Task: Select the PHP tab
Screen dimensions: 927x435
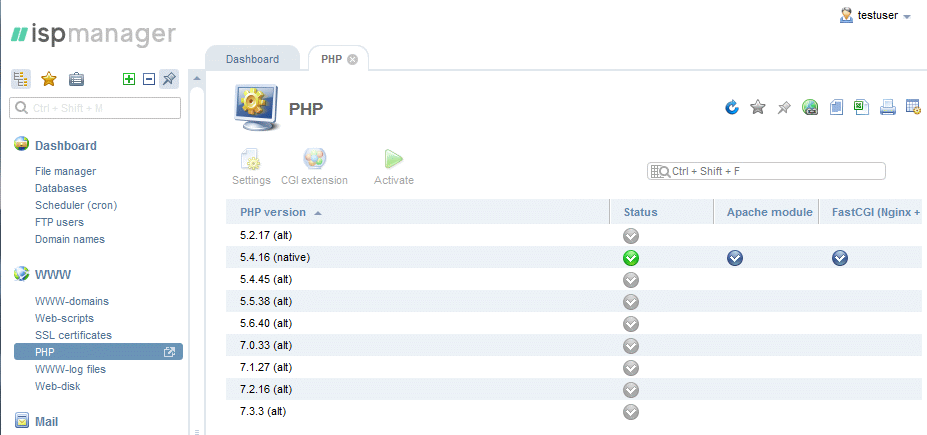Action: click(332, 59)
